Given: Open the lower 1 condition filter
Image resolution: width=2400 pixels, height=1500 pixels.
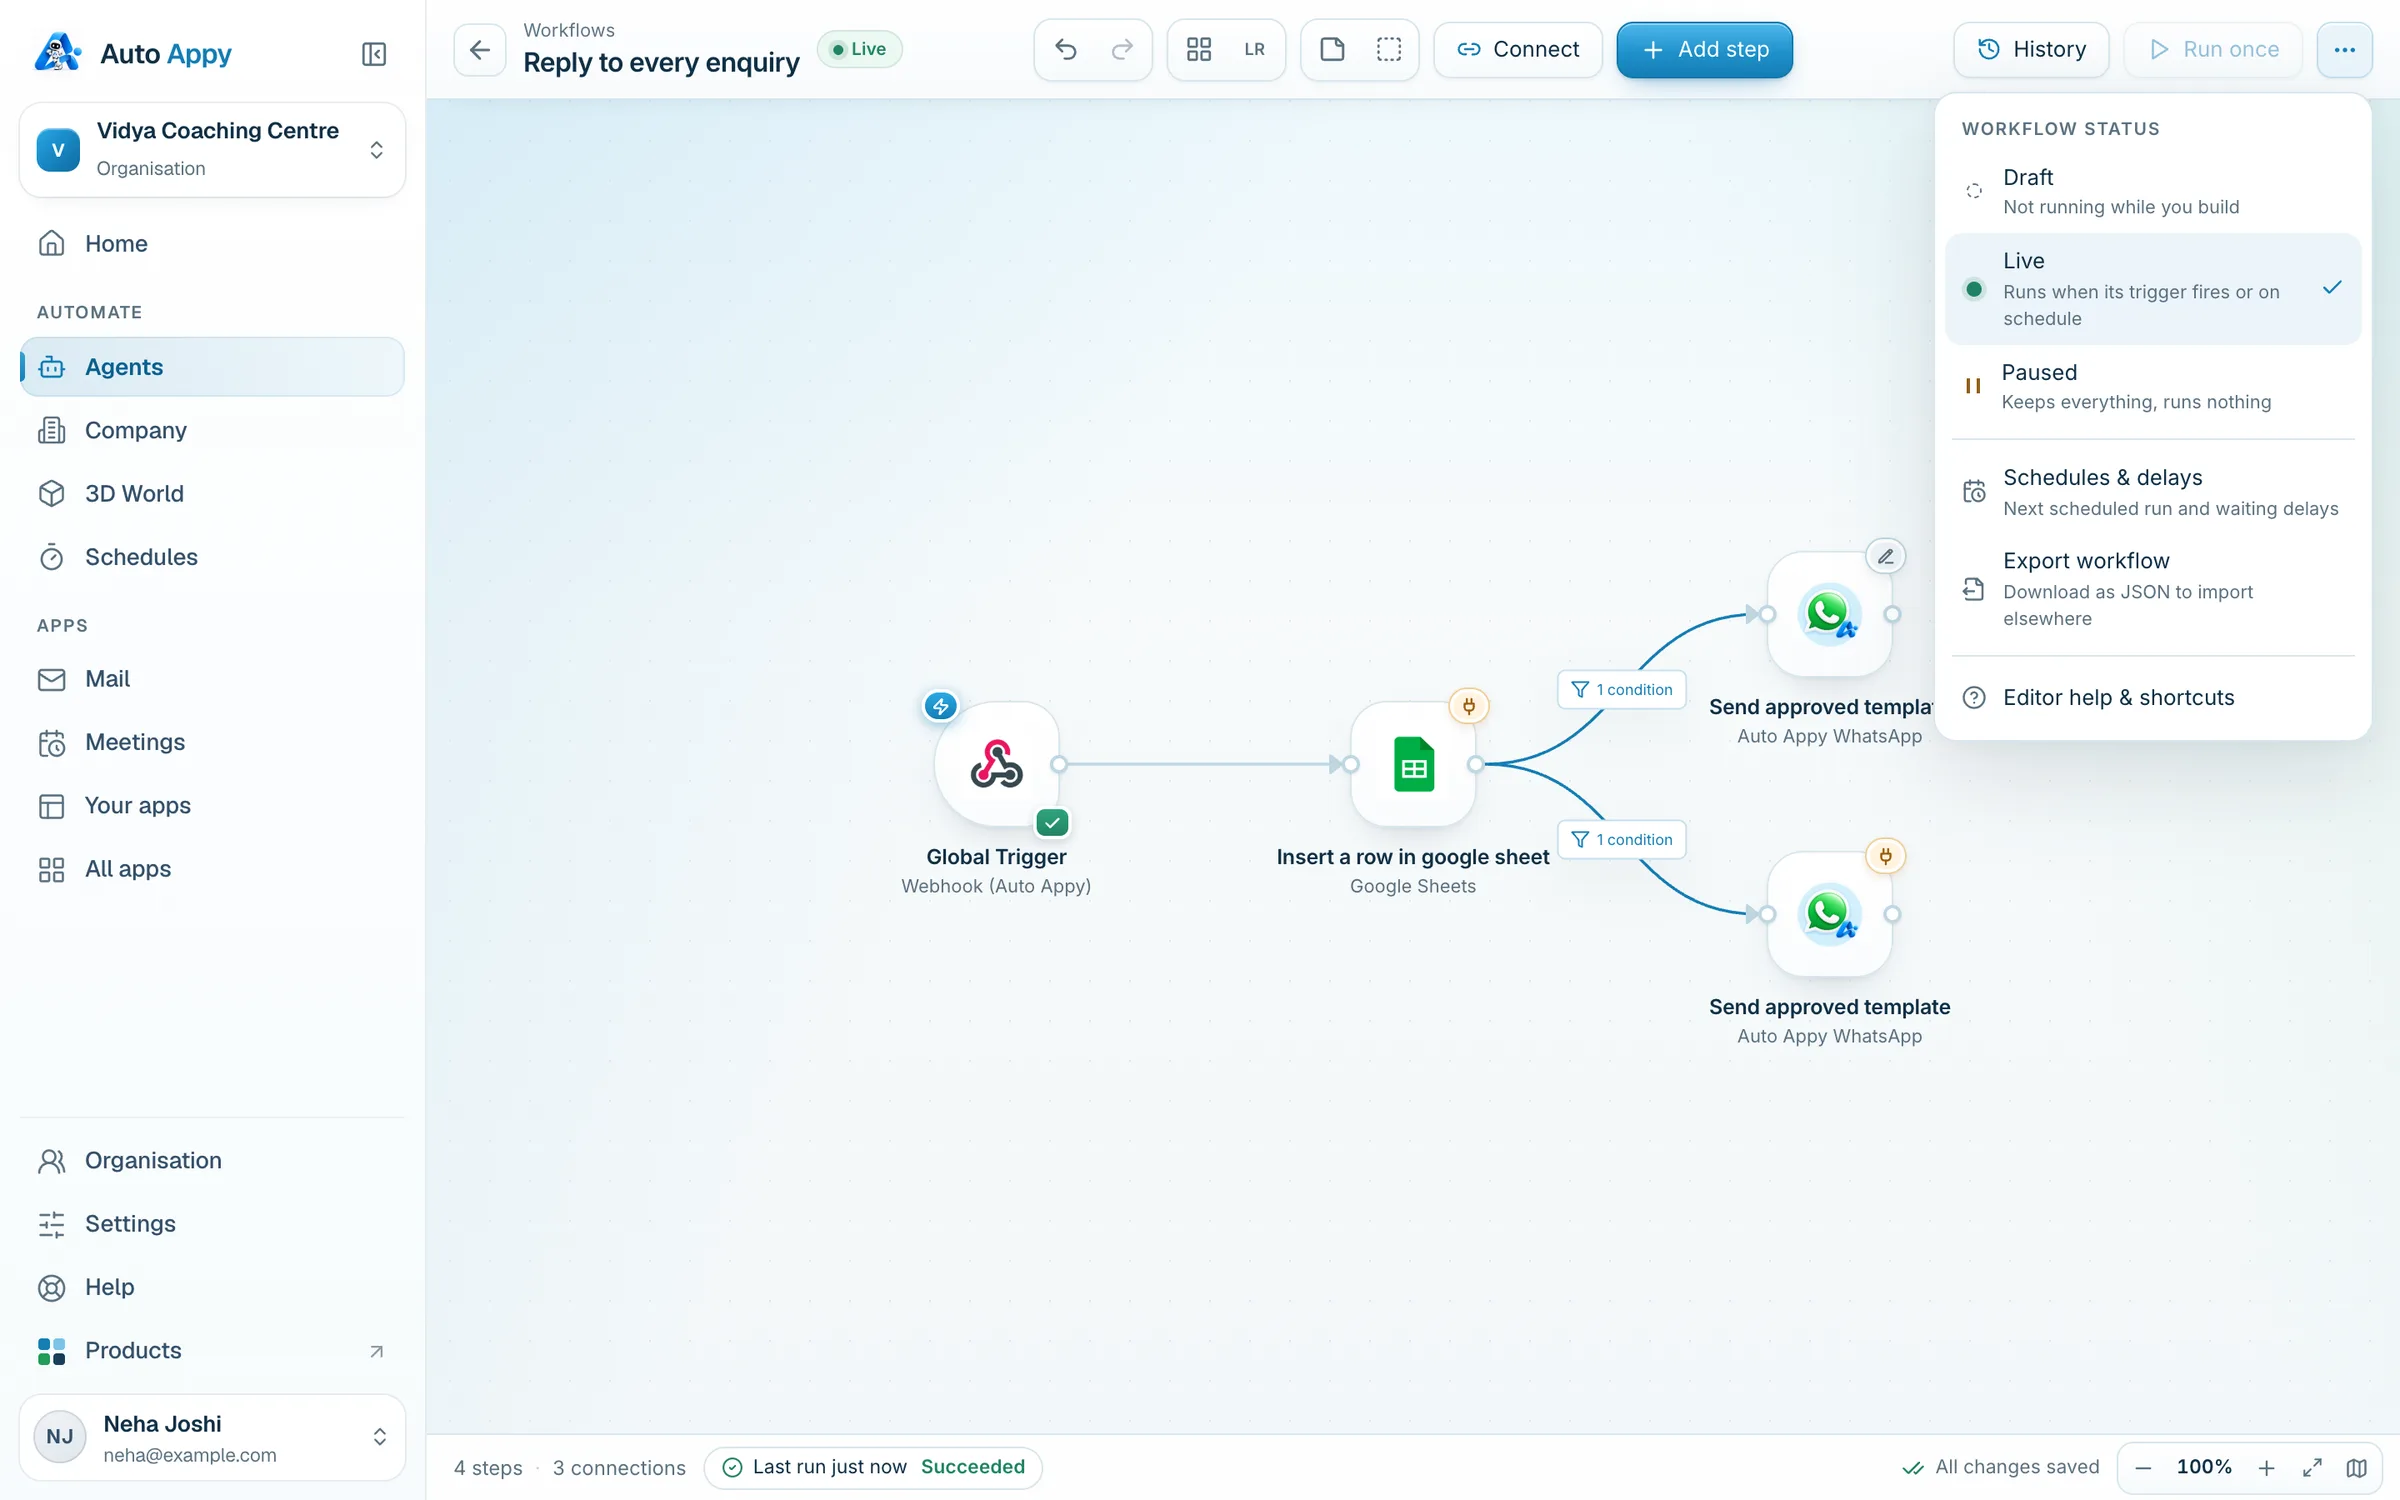Looking at the screenshot, I should [x=1621, y=839].
